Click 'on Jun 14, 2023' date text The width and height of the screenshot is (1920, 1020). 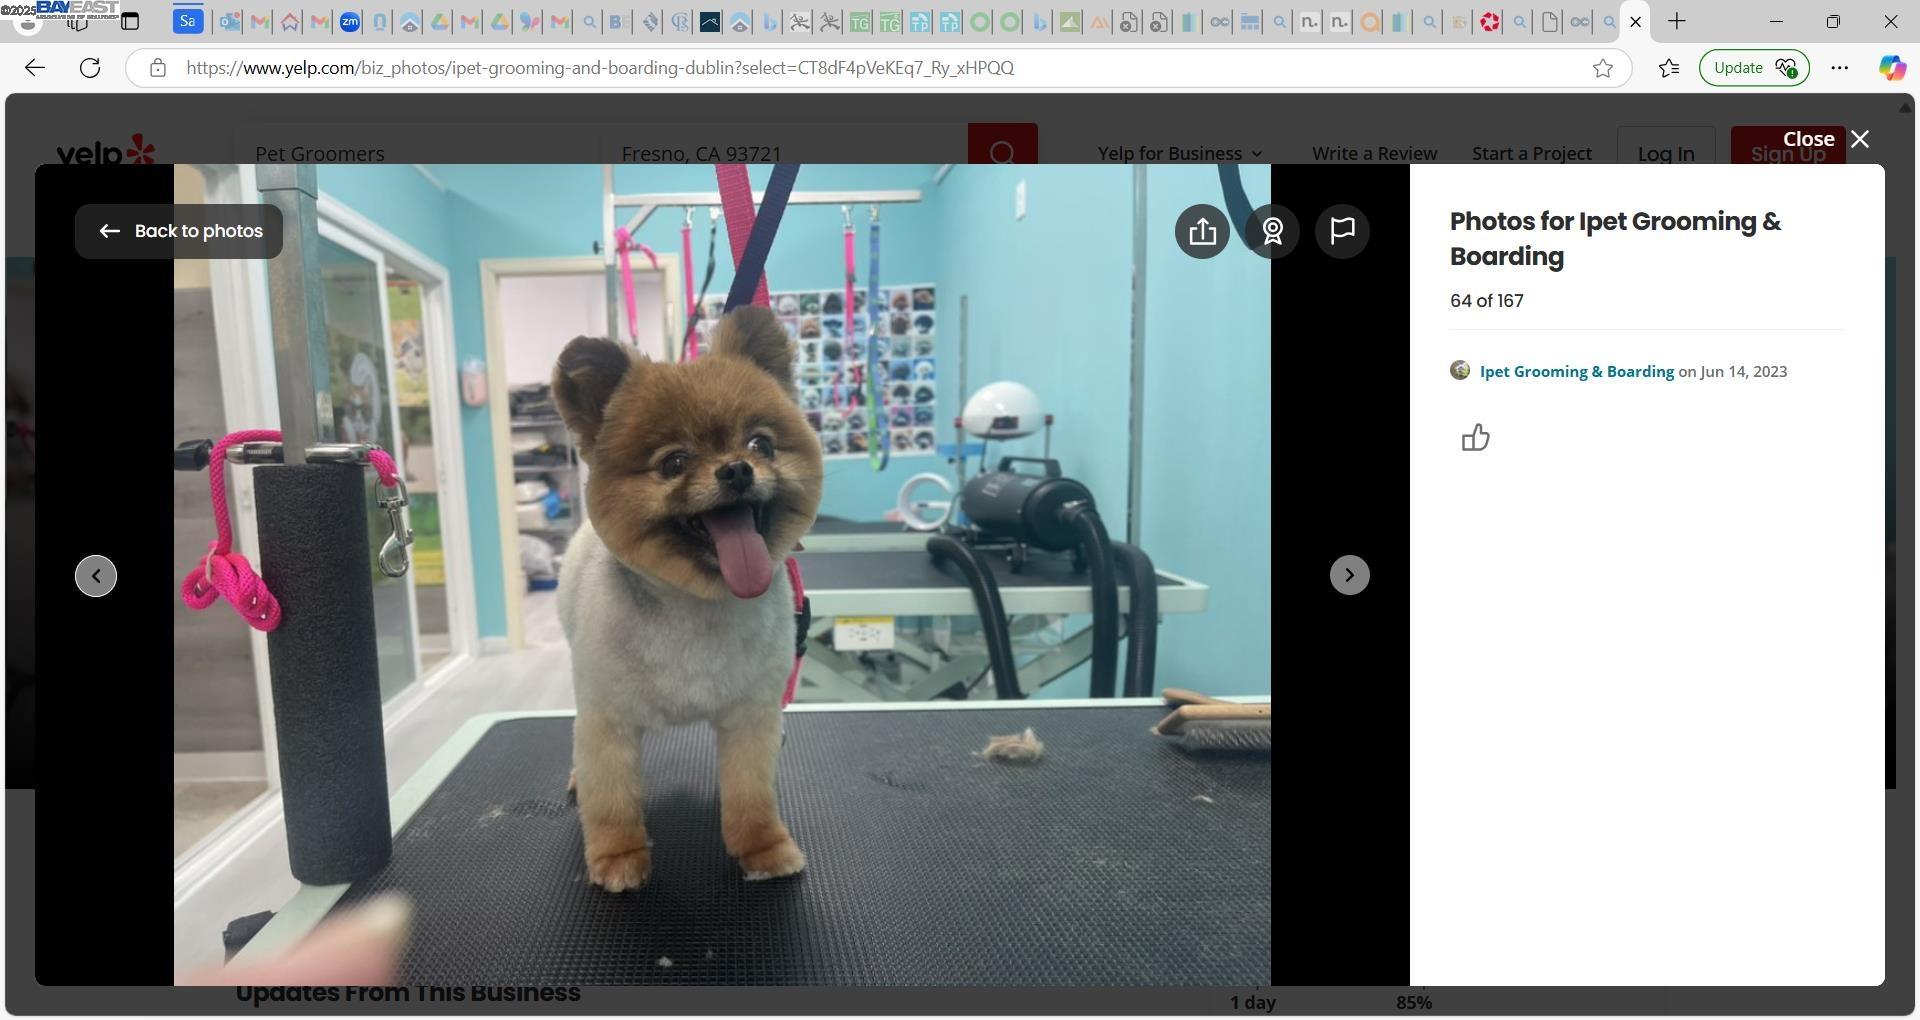click(x=1733, y=372)
